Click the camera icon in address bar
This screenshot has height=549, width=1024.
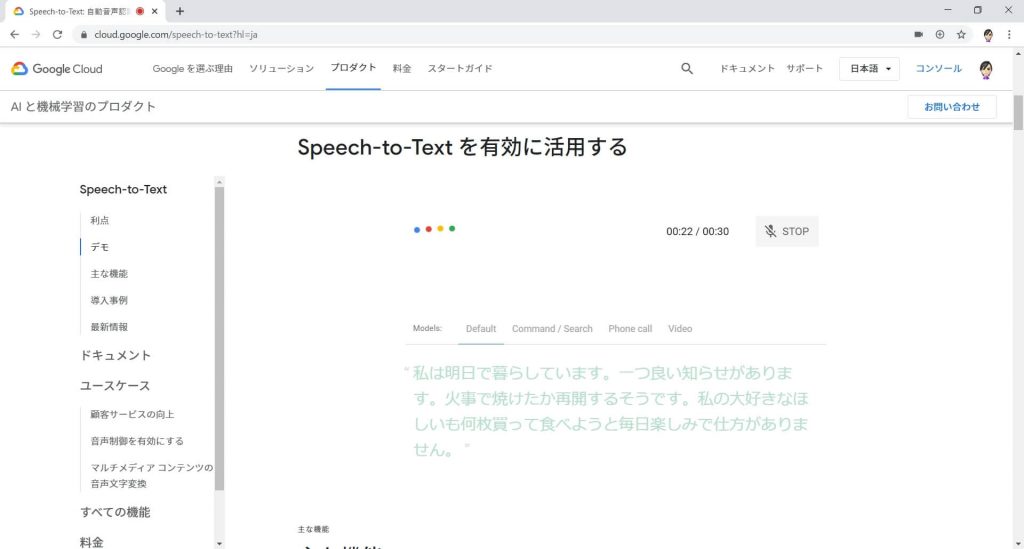[918, 35]
